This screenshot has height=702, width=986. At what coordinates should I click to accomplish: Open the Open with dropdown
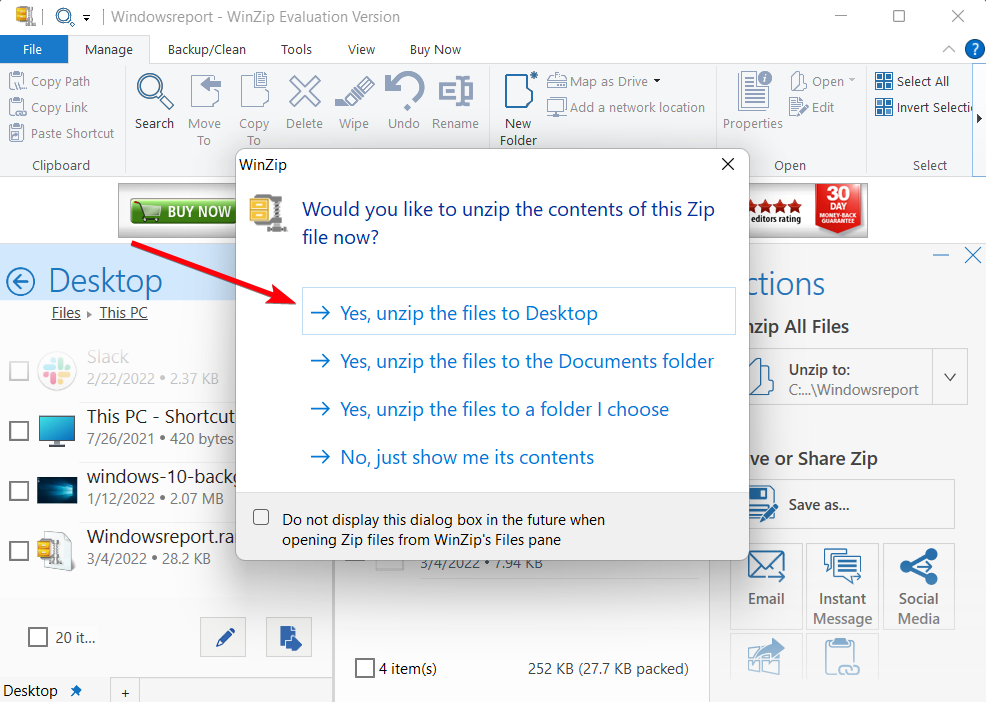850,81
